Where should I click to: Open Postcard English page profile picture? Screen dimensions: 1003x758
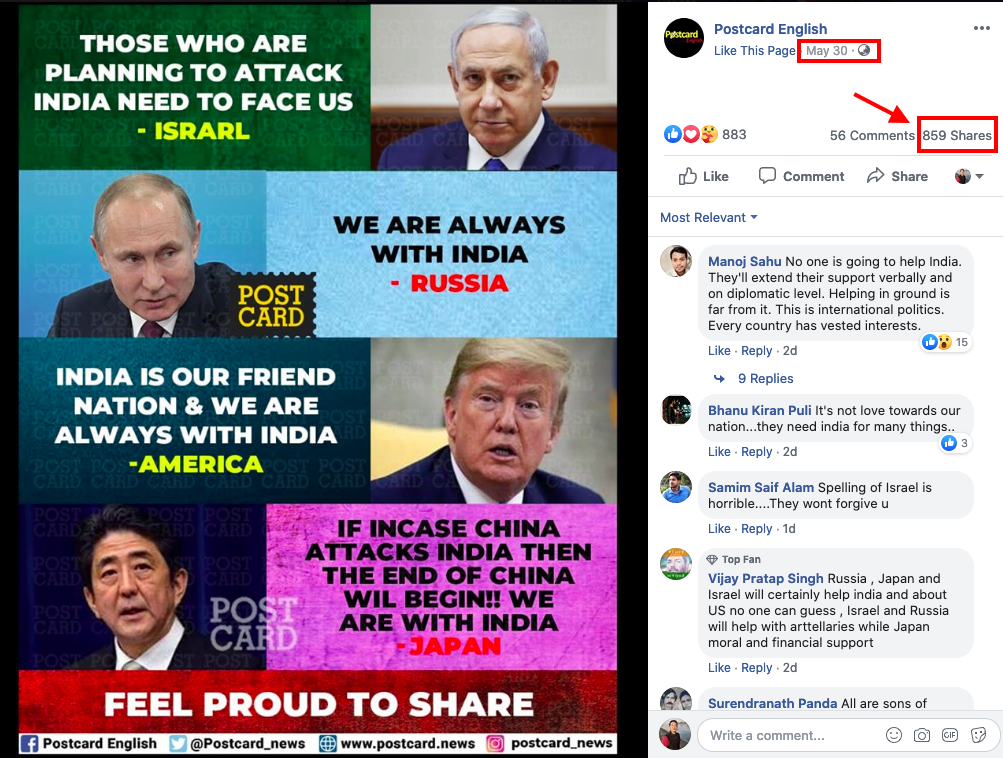[683, 38]
